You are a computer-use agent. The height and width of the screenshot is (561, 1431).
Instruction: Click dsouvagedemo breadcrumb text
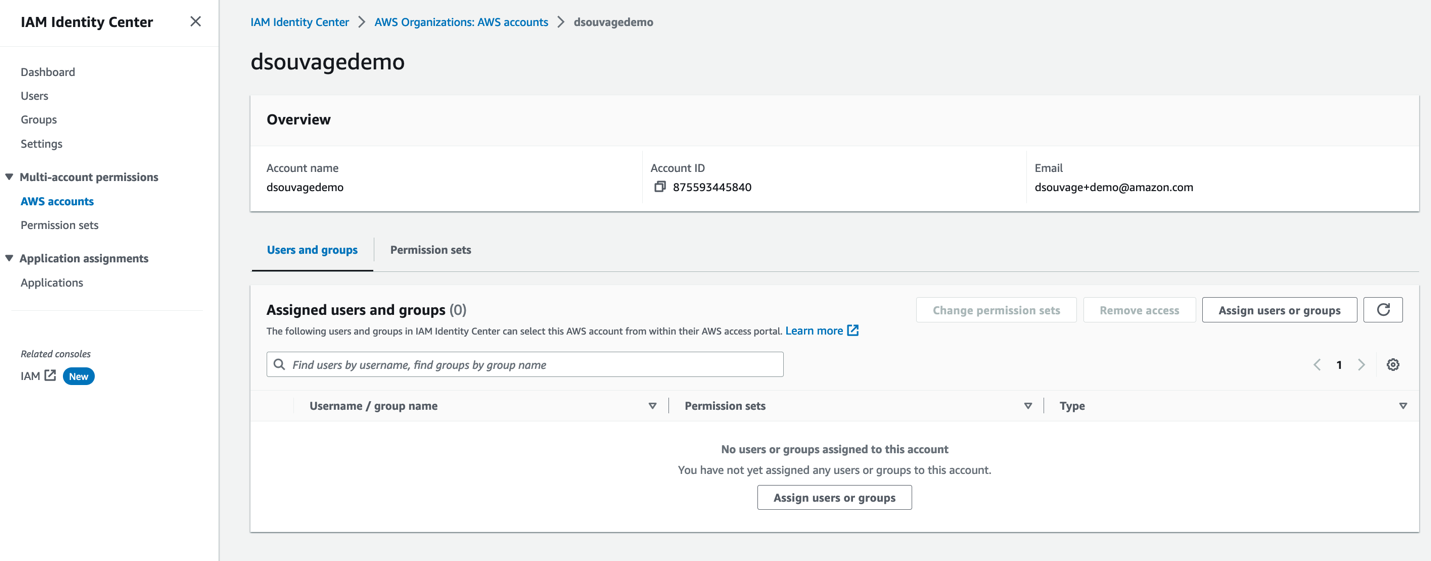[x=613, y=22]
